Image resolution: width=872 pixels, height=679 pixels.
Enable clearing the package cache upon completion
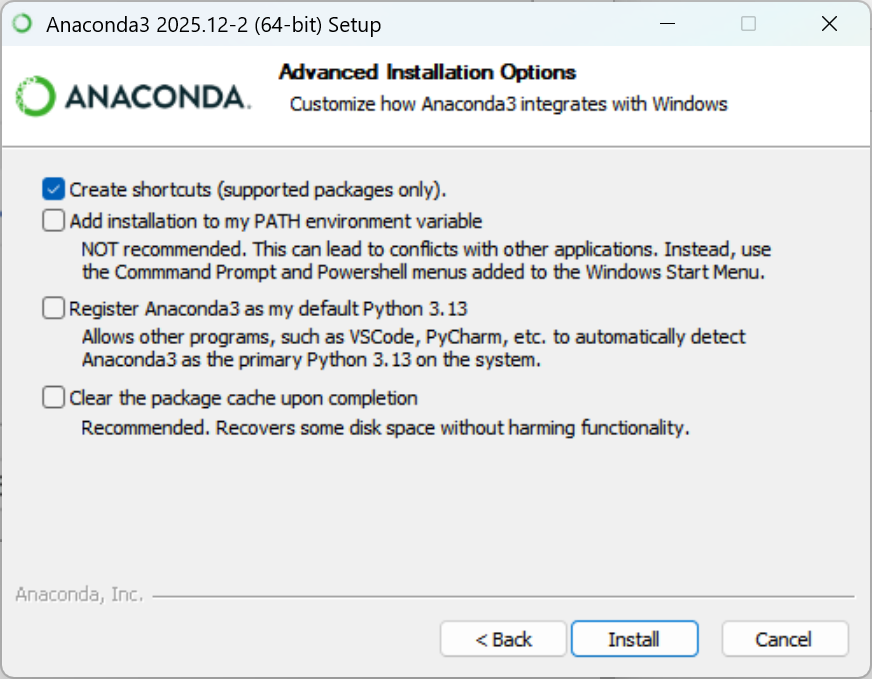click(54, 398)
